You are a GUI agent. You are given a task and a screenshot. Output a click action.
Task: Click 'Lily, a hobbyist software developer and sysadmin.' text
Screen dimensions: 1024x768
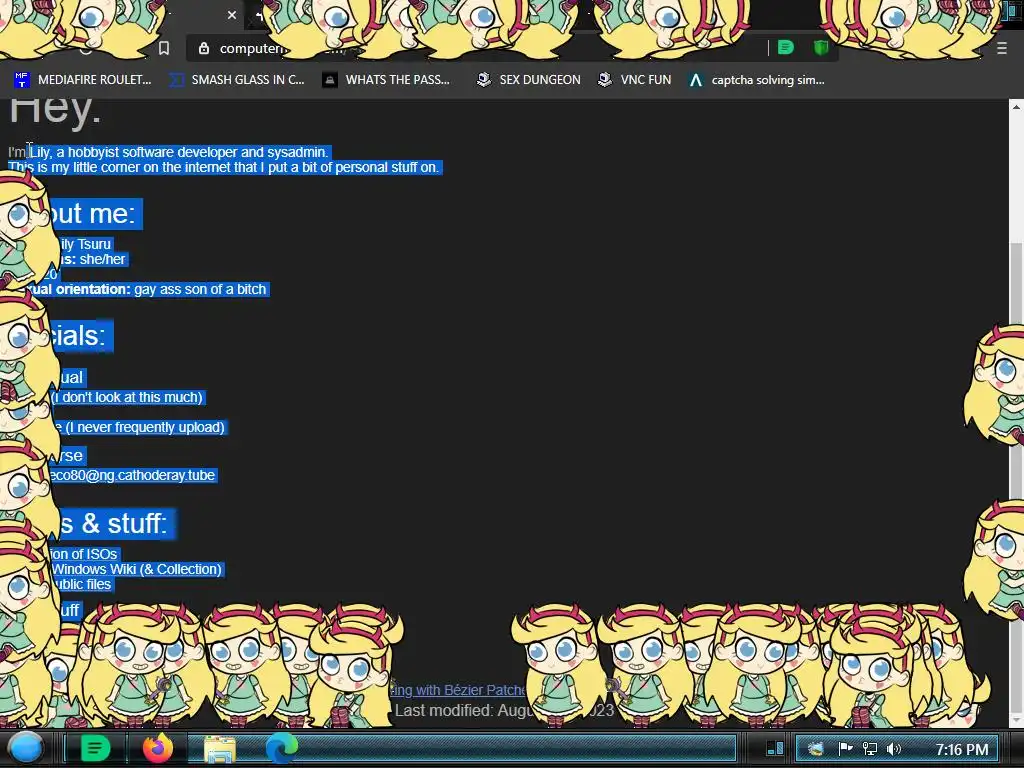pos(179,152)
